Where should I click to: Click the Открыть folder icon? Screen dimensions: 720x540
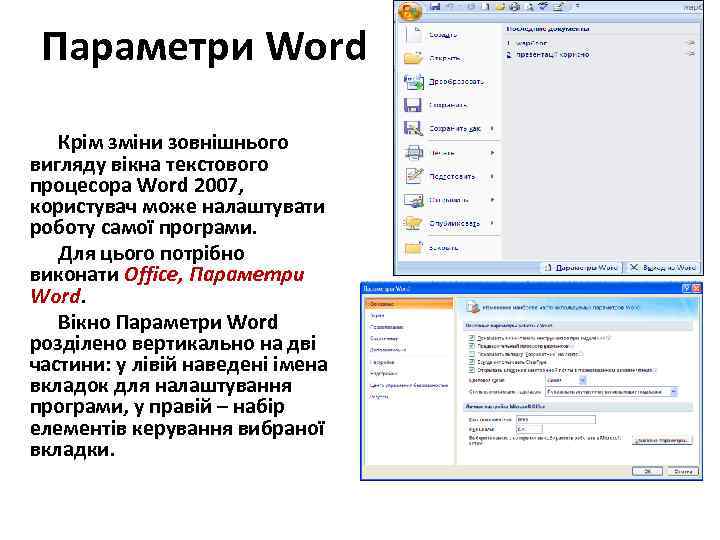click(413, 58)
